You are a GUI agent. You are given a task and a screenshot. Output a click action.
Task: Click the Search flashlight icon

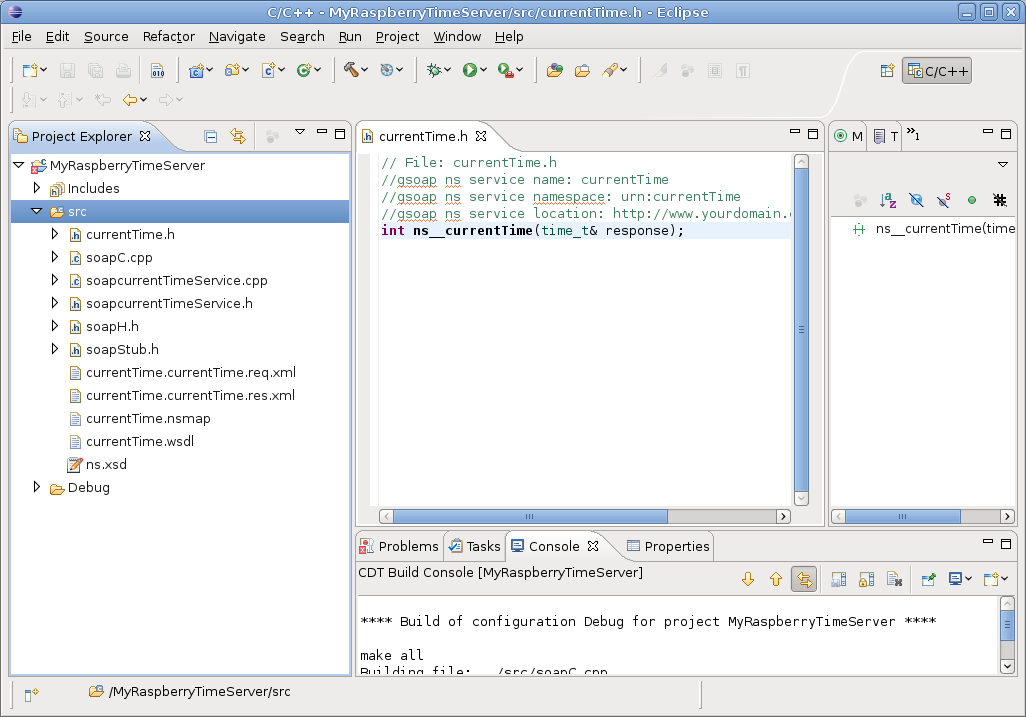610,70
